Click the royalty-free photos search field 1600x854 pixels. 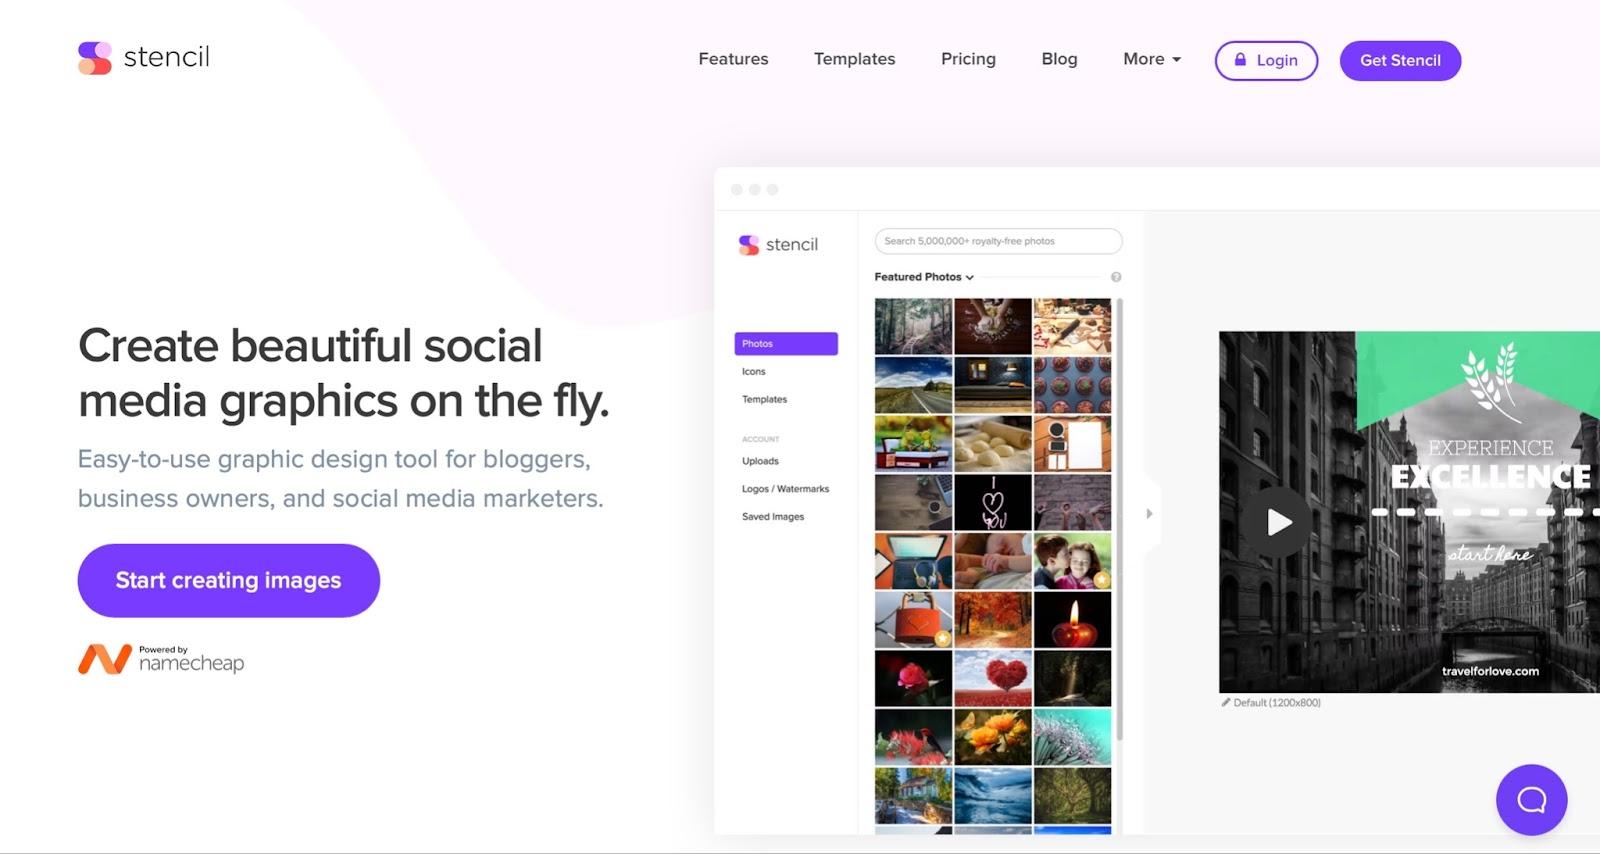[x=998, y=241]
